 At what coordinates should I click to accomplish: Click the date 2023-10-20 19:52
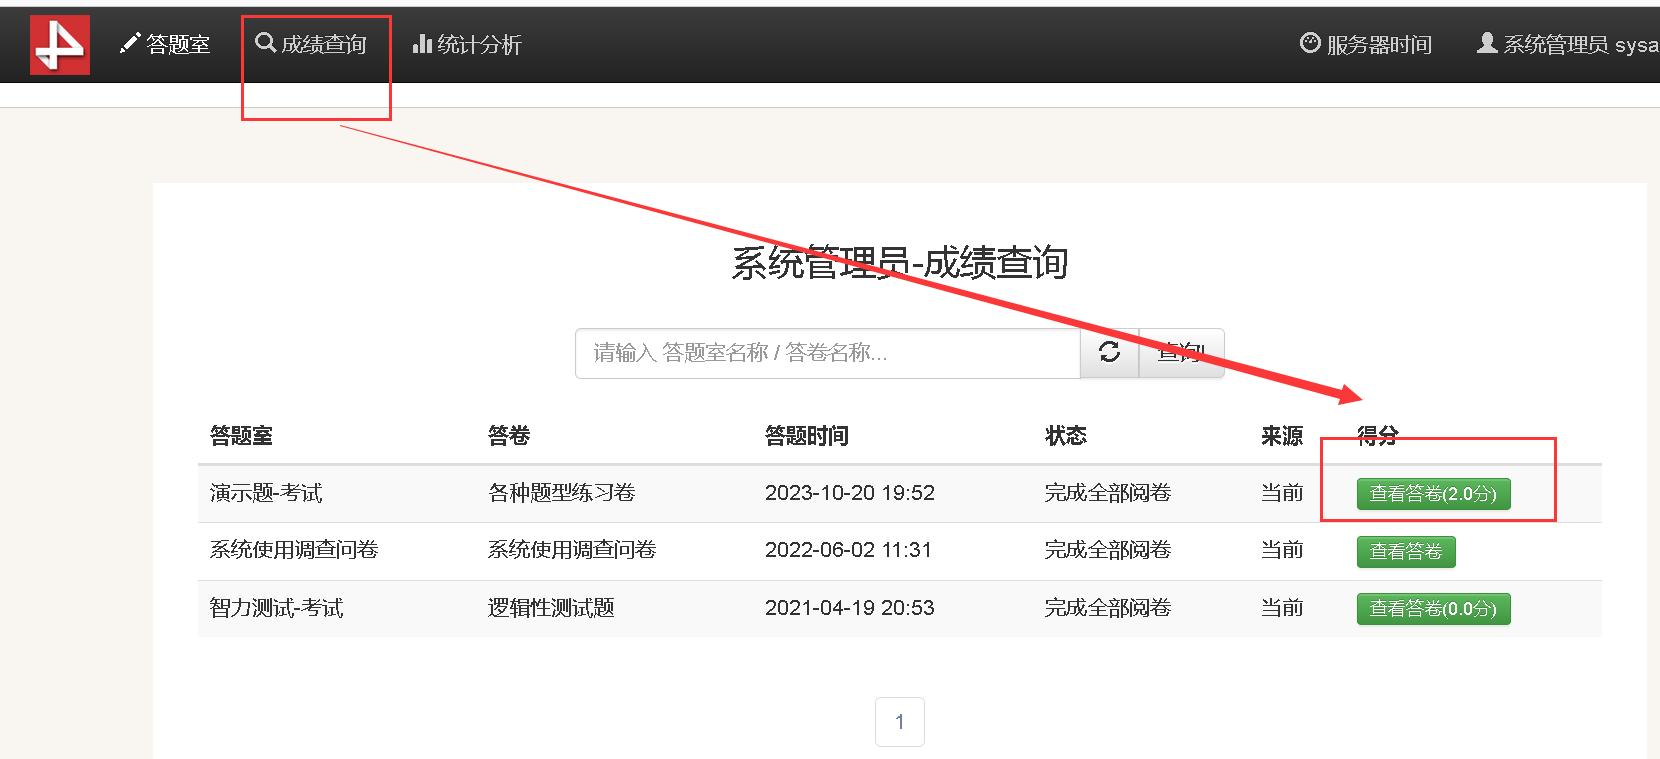pos(850,493)
